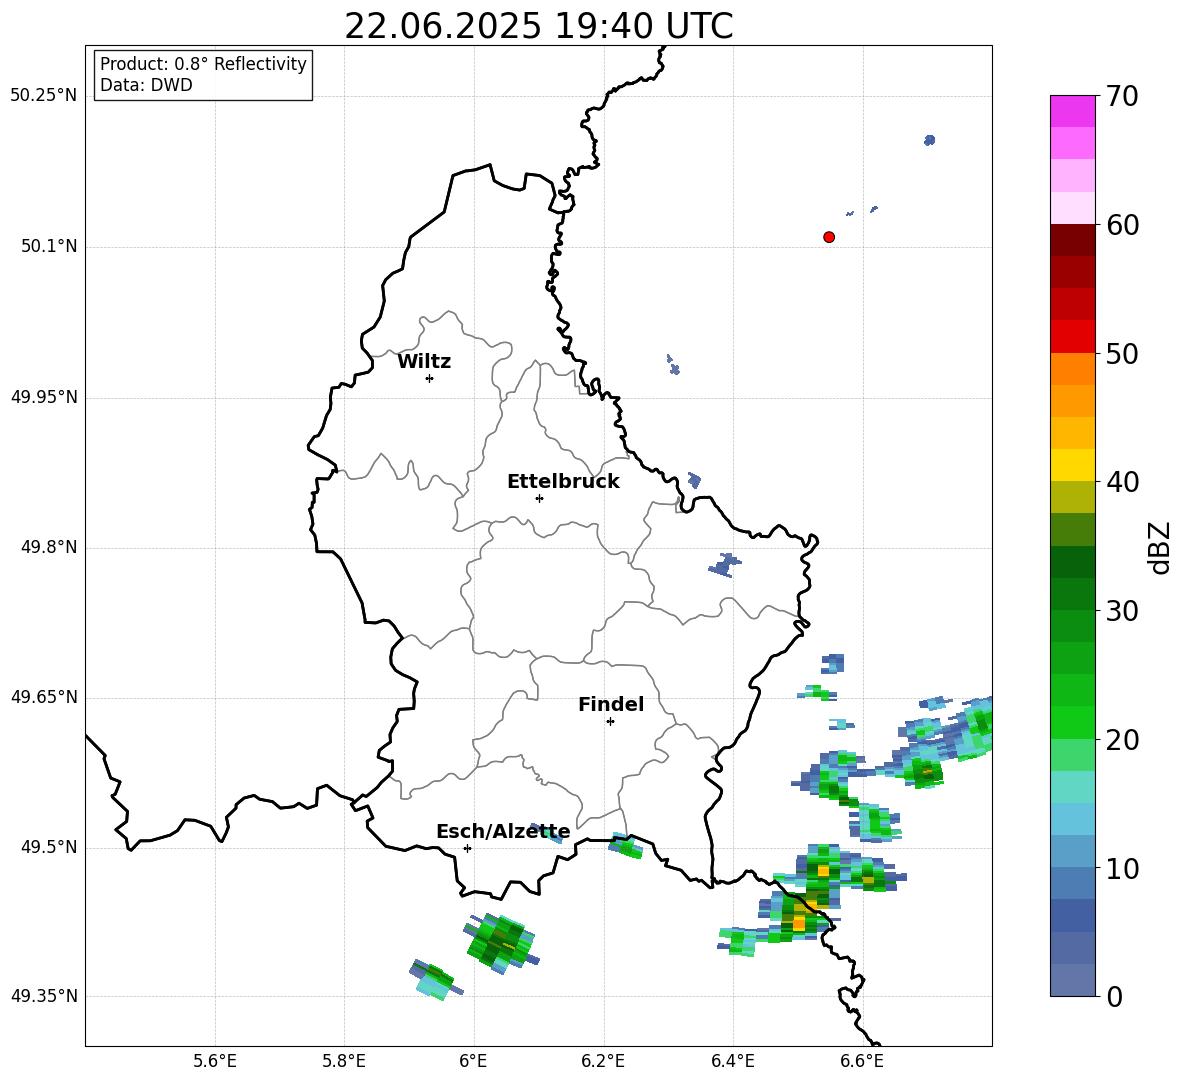This screenshot has height=1081, width=1184.
Task: Select the Ettelbruck city label
Action: coord(563,482)
